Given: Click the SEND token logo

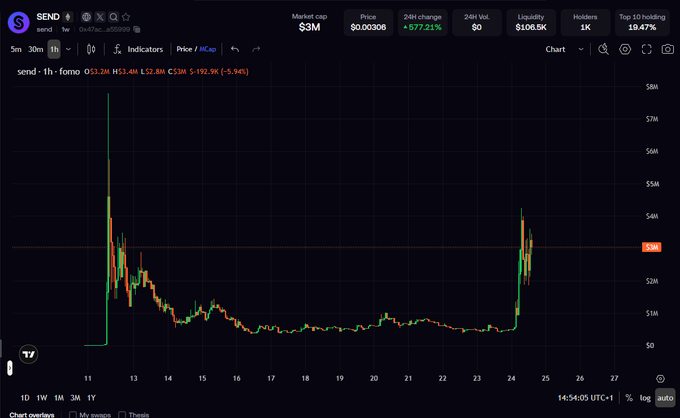Looking at the screenshot, I should point(19,23).
